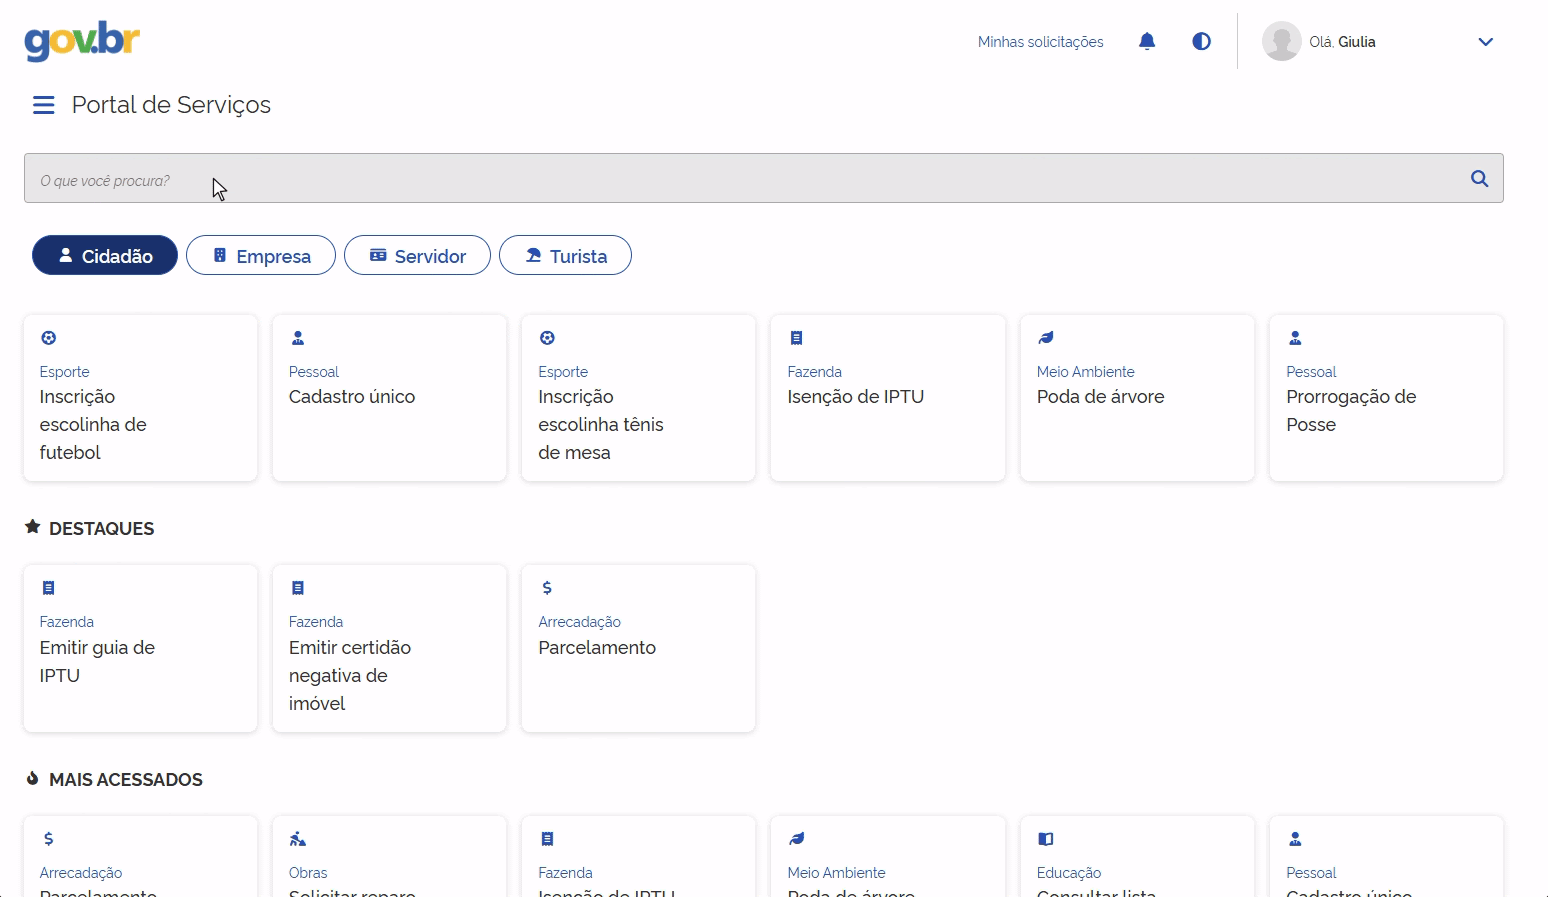This screenshot has width=1548, height=897.
Task: Open the Cadastro único service card
Action: 389,398
